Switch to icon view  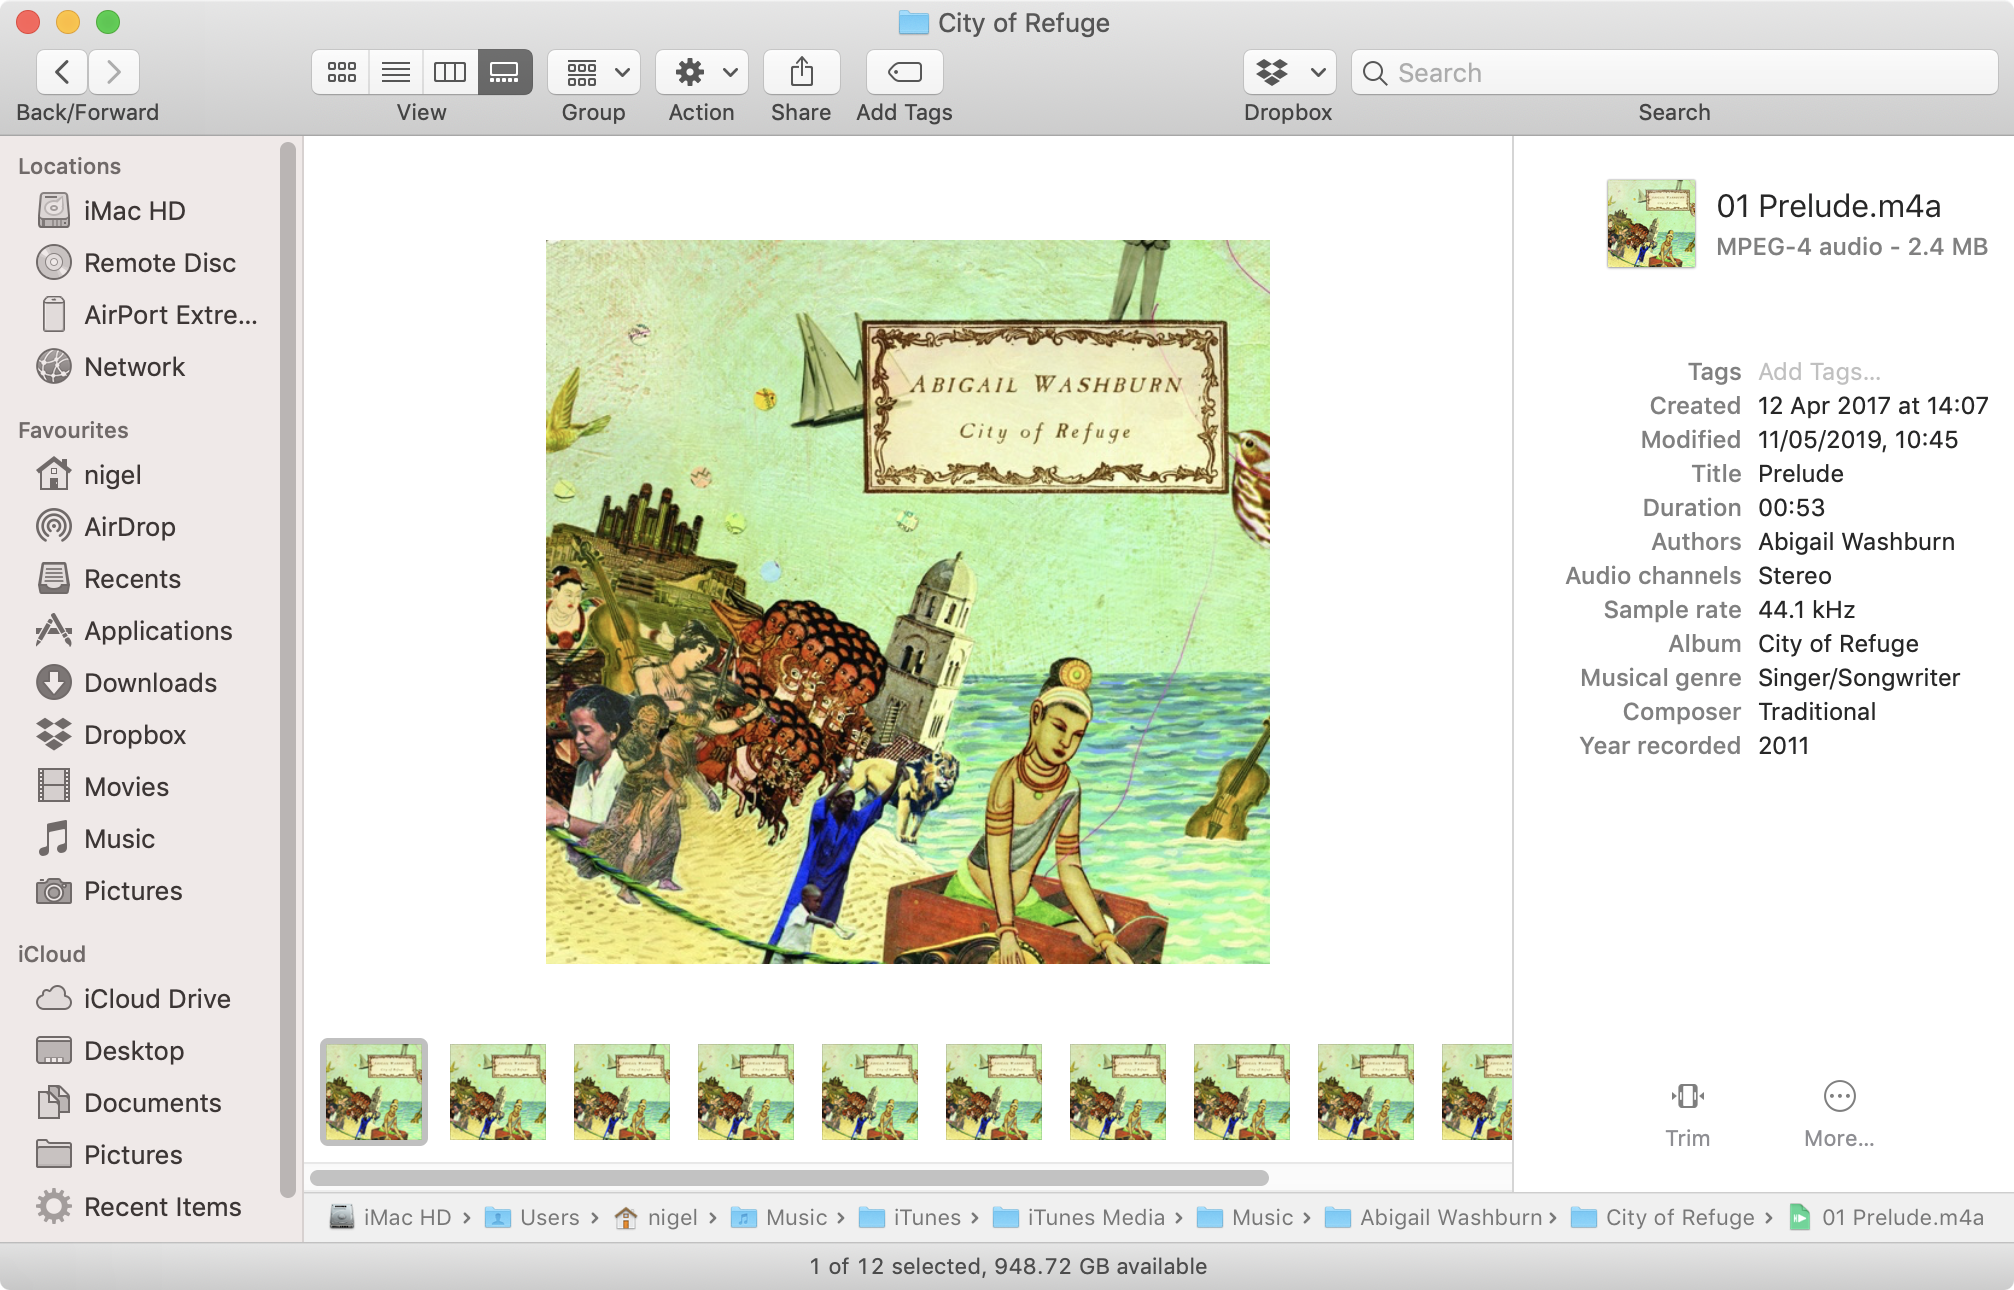341,72
